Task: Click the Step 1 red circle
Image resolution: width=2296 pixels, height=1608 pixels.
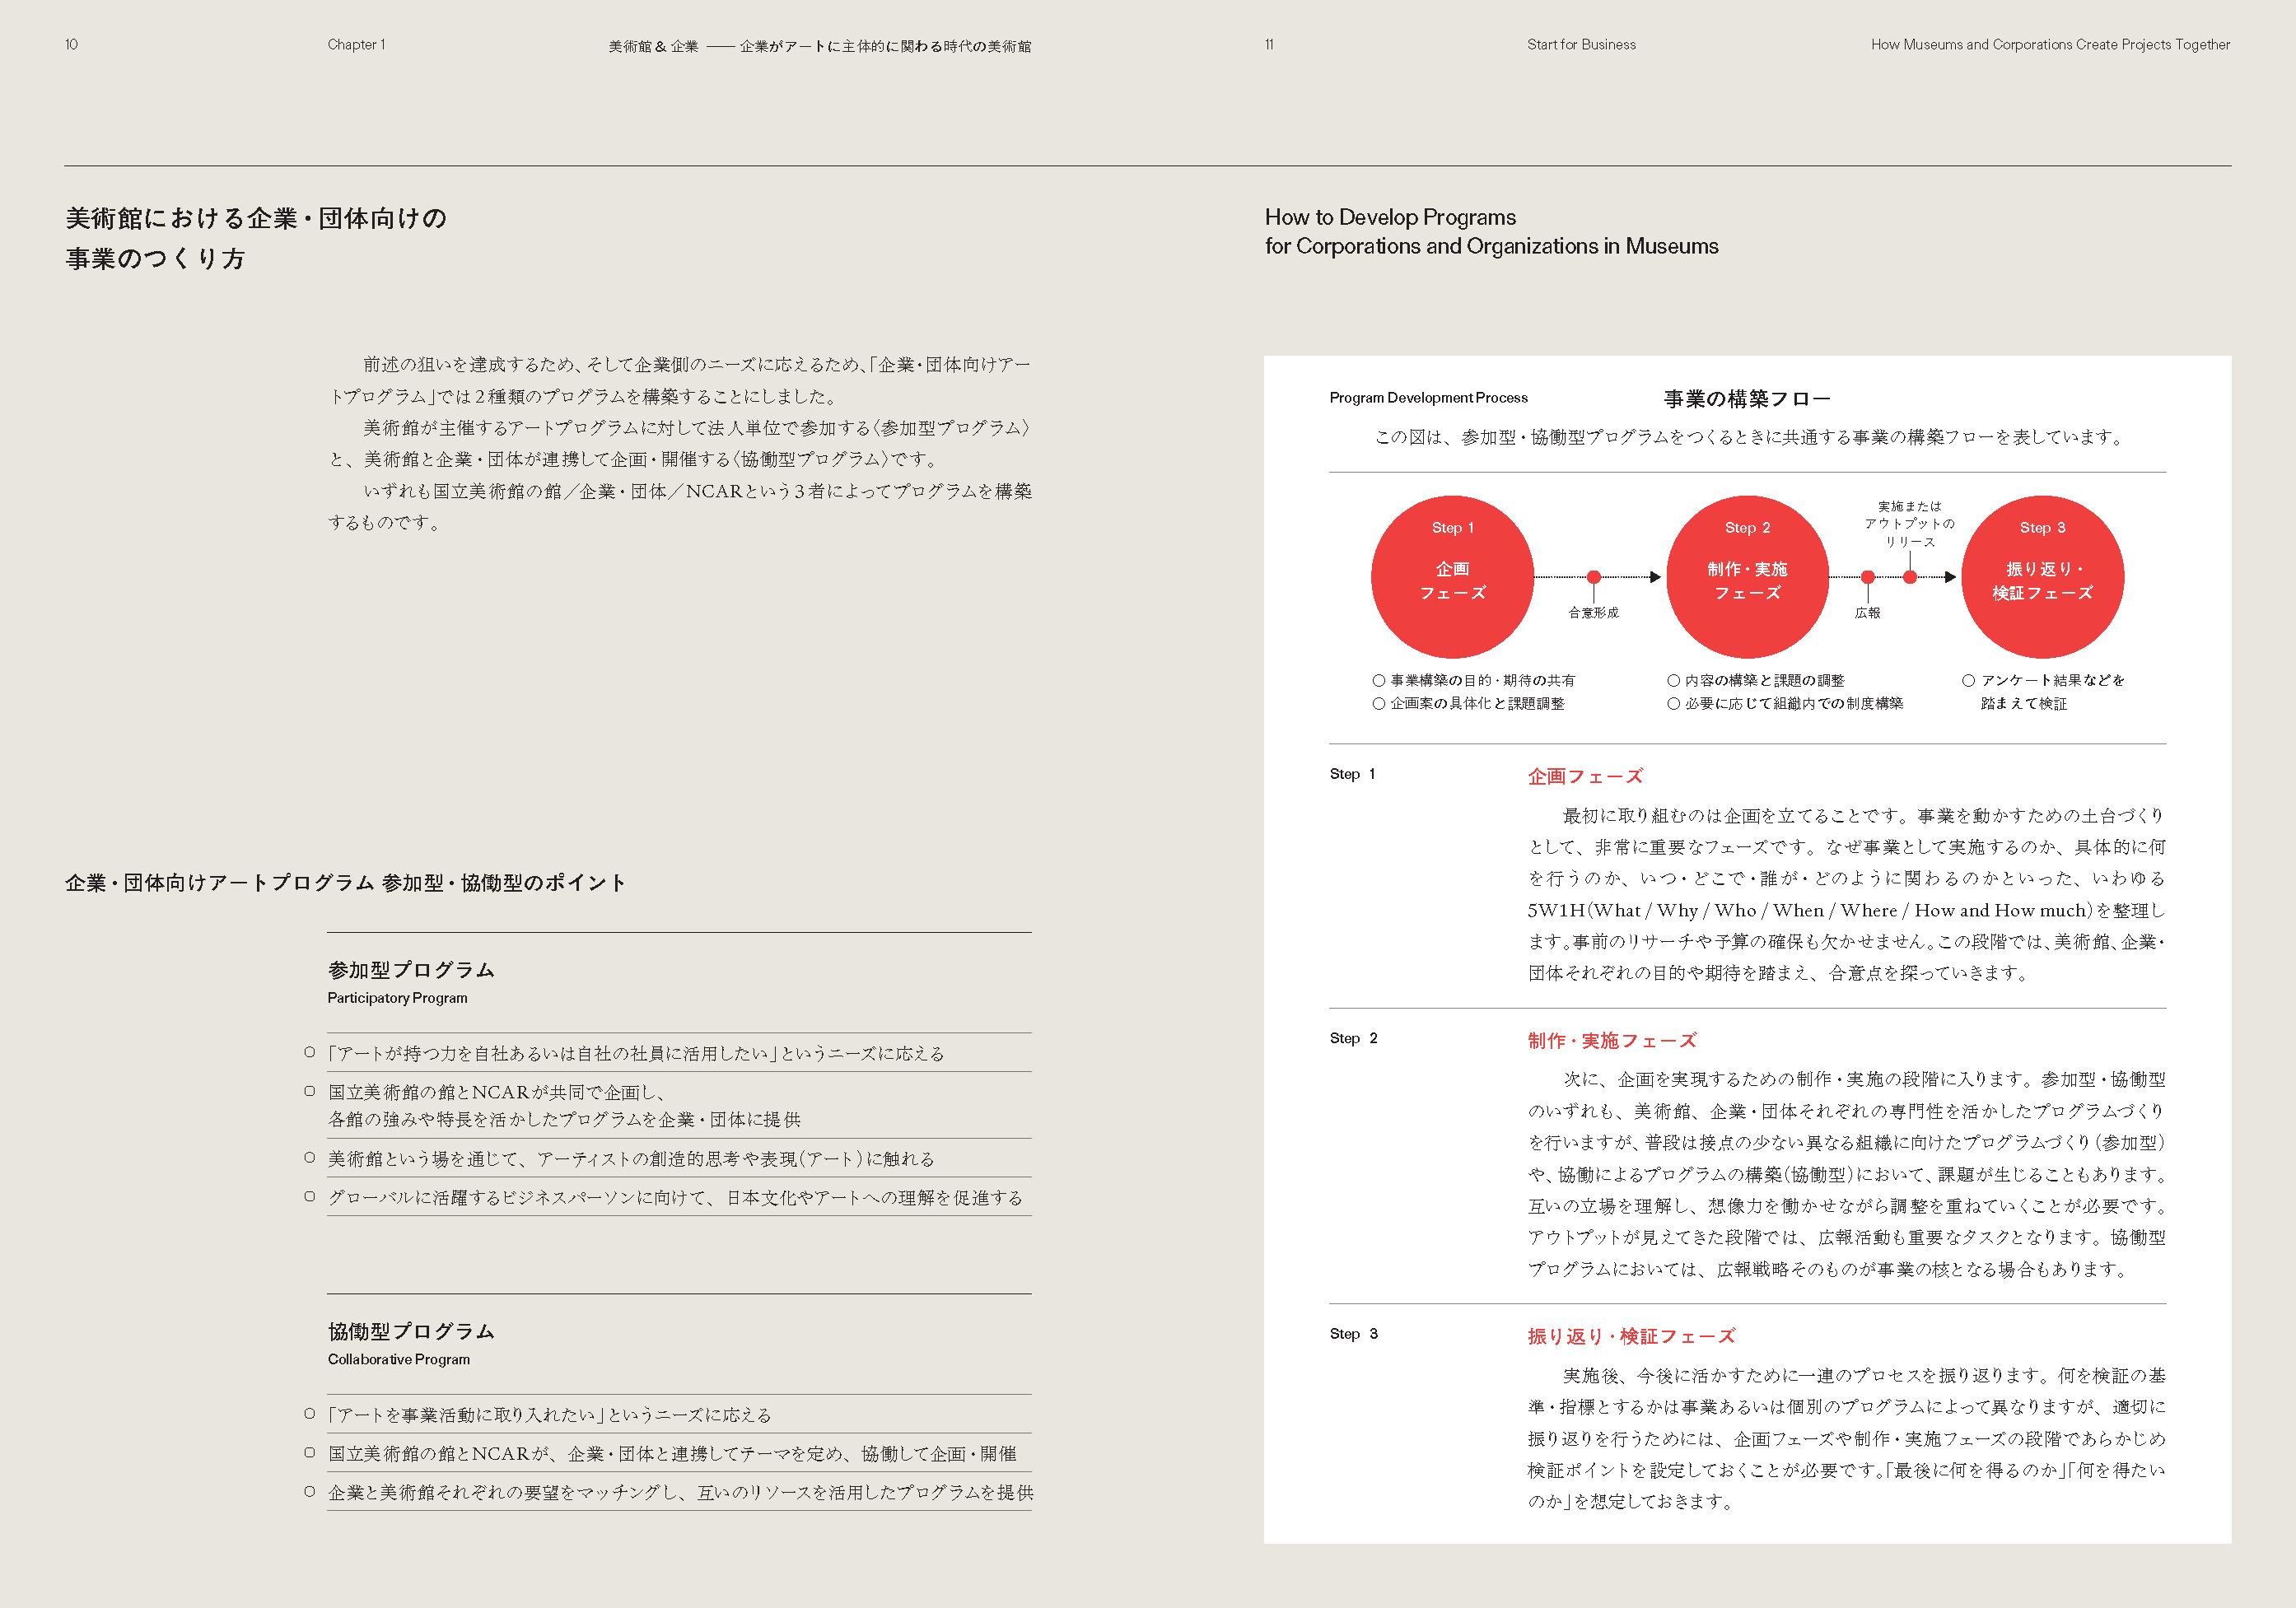Action: coord(1452,577)
